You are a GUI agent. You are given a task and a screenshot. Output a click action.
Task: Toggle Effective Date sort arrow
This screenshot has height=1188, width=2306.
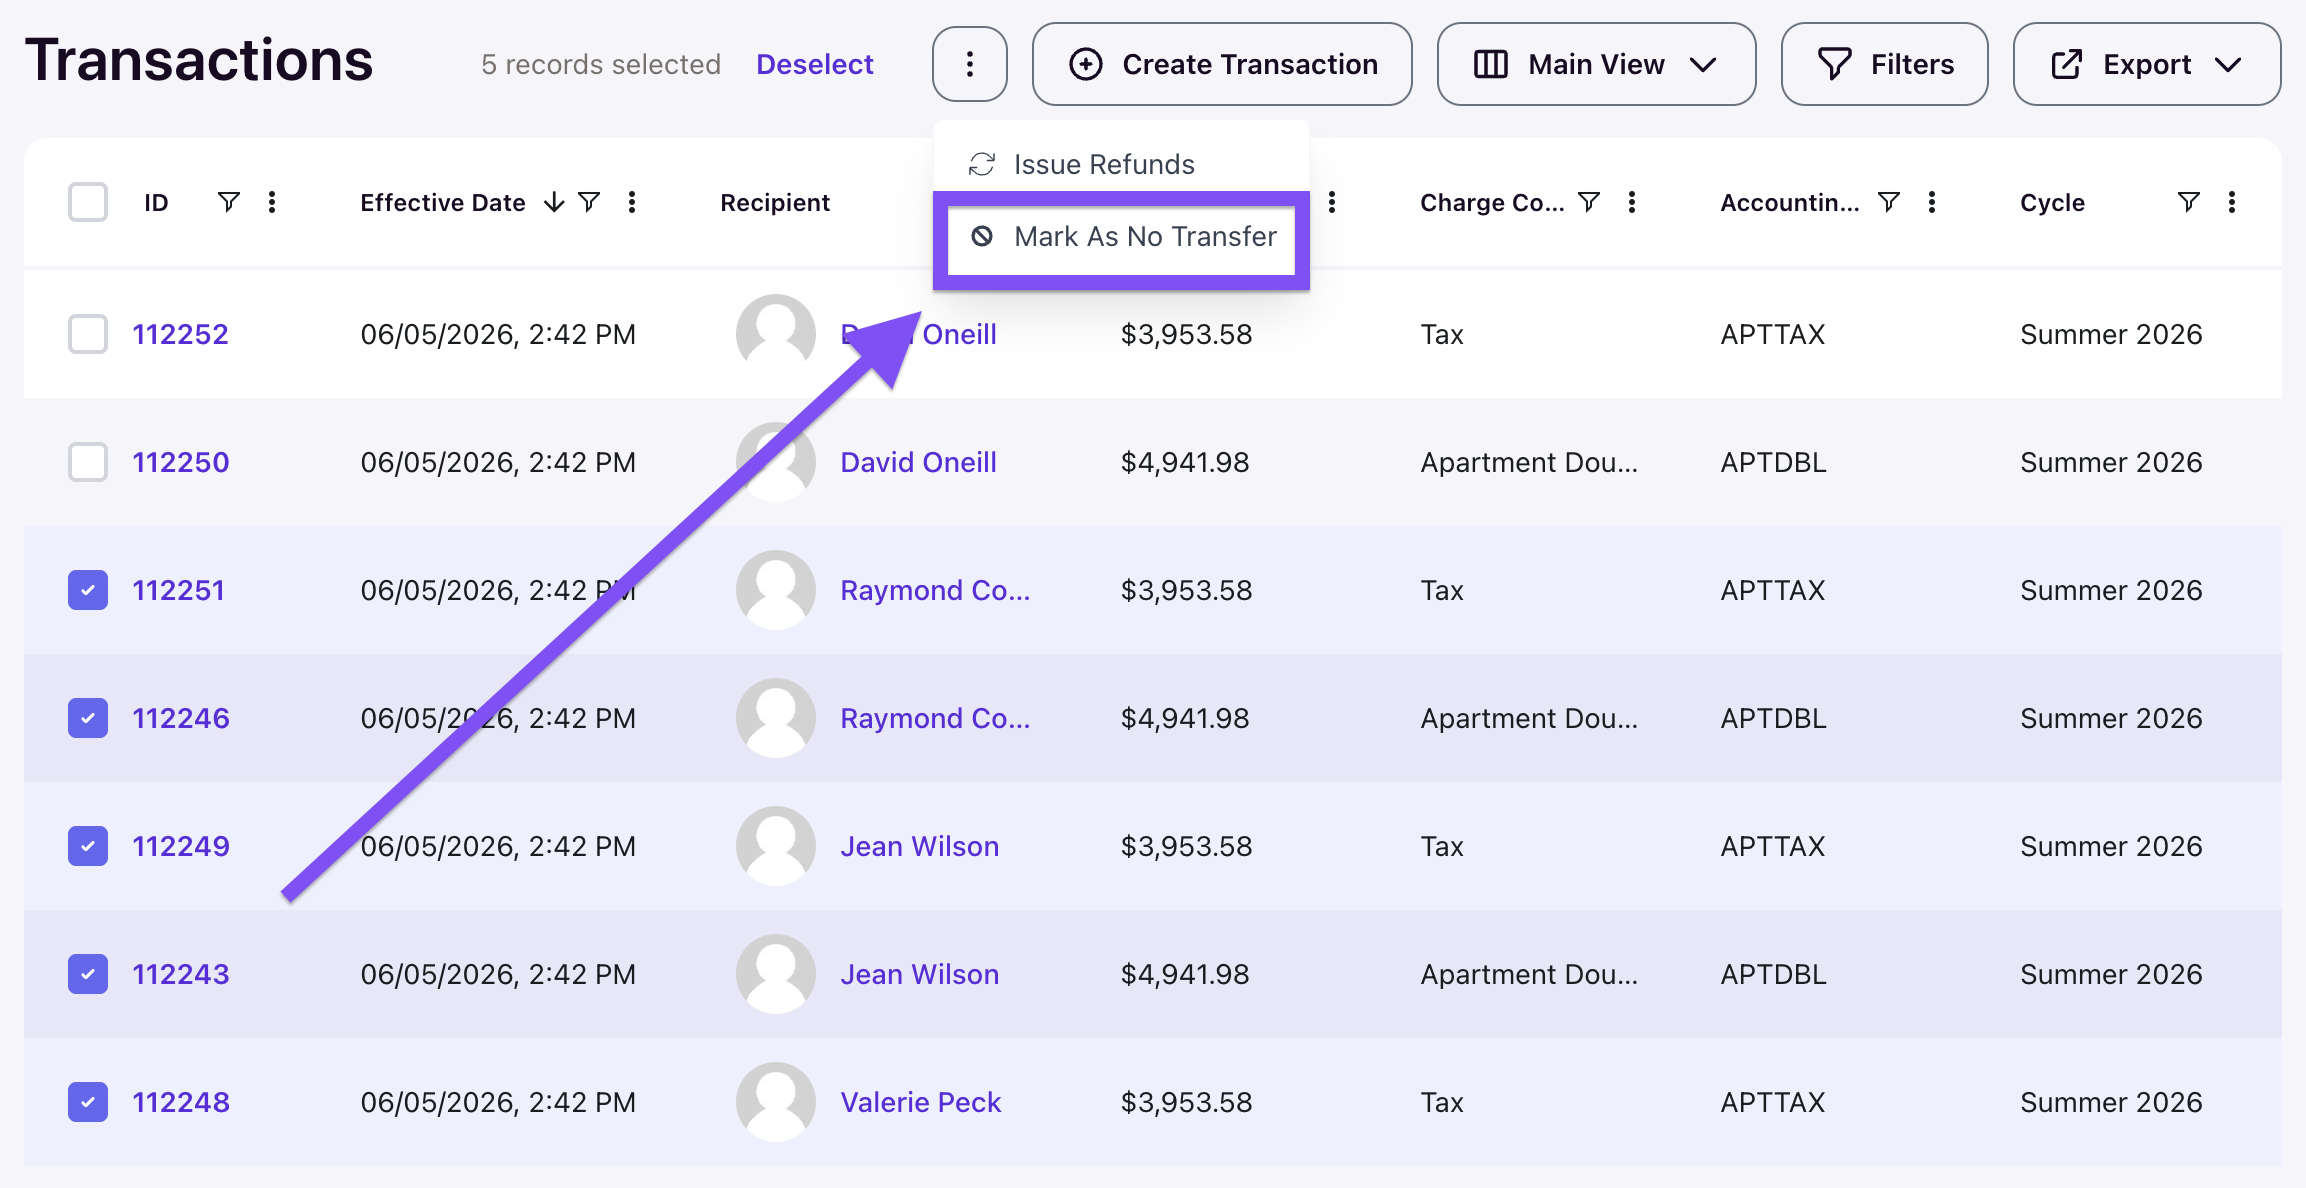(554, 202)
